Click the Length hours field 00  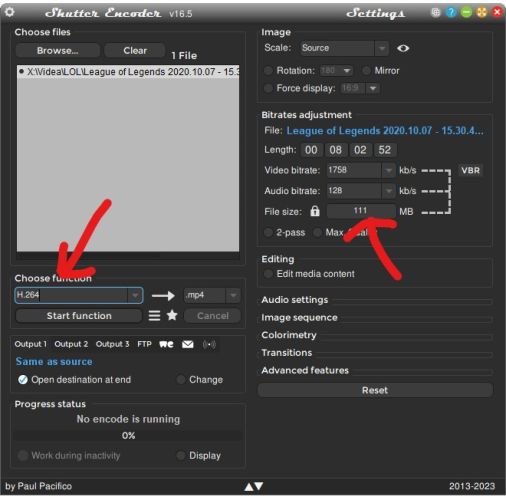click(x=311, y=150)
